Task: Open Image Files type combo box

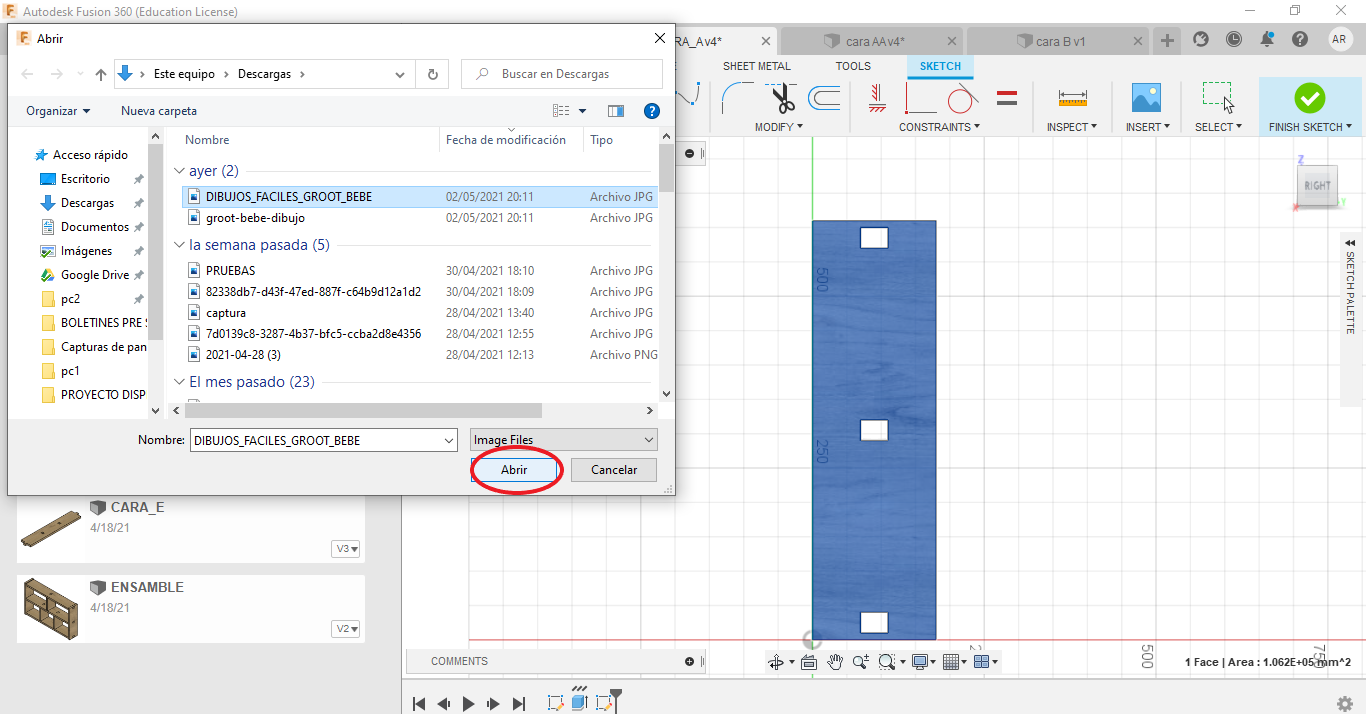Action: (564, 440)
